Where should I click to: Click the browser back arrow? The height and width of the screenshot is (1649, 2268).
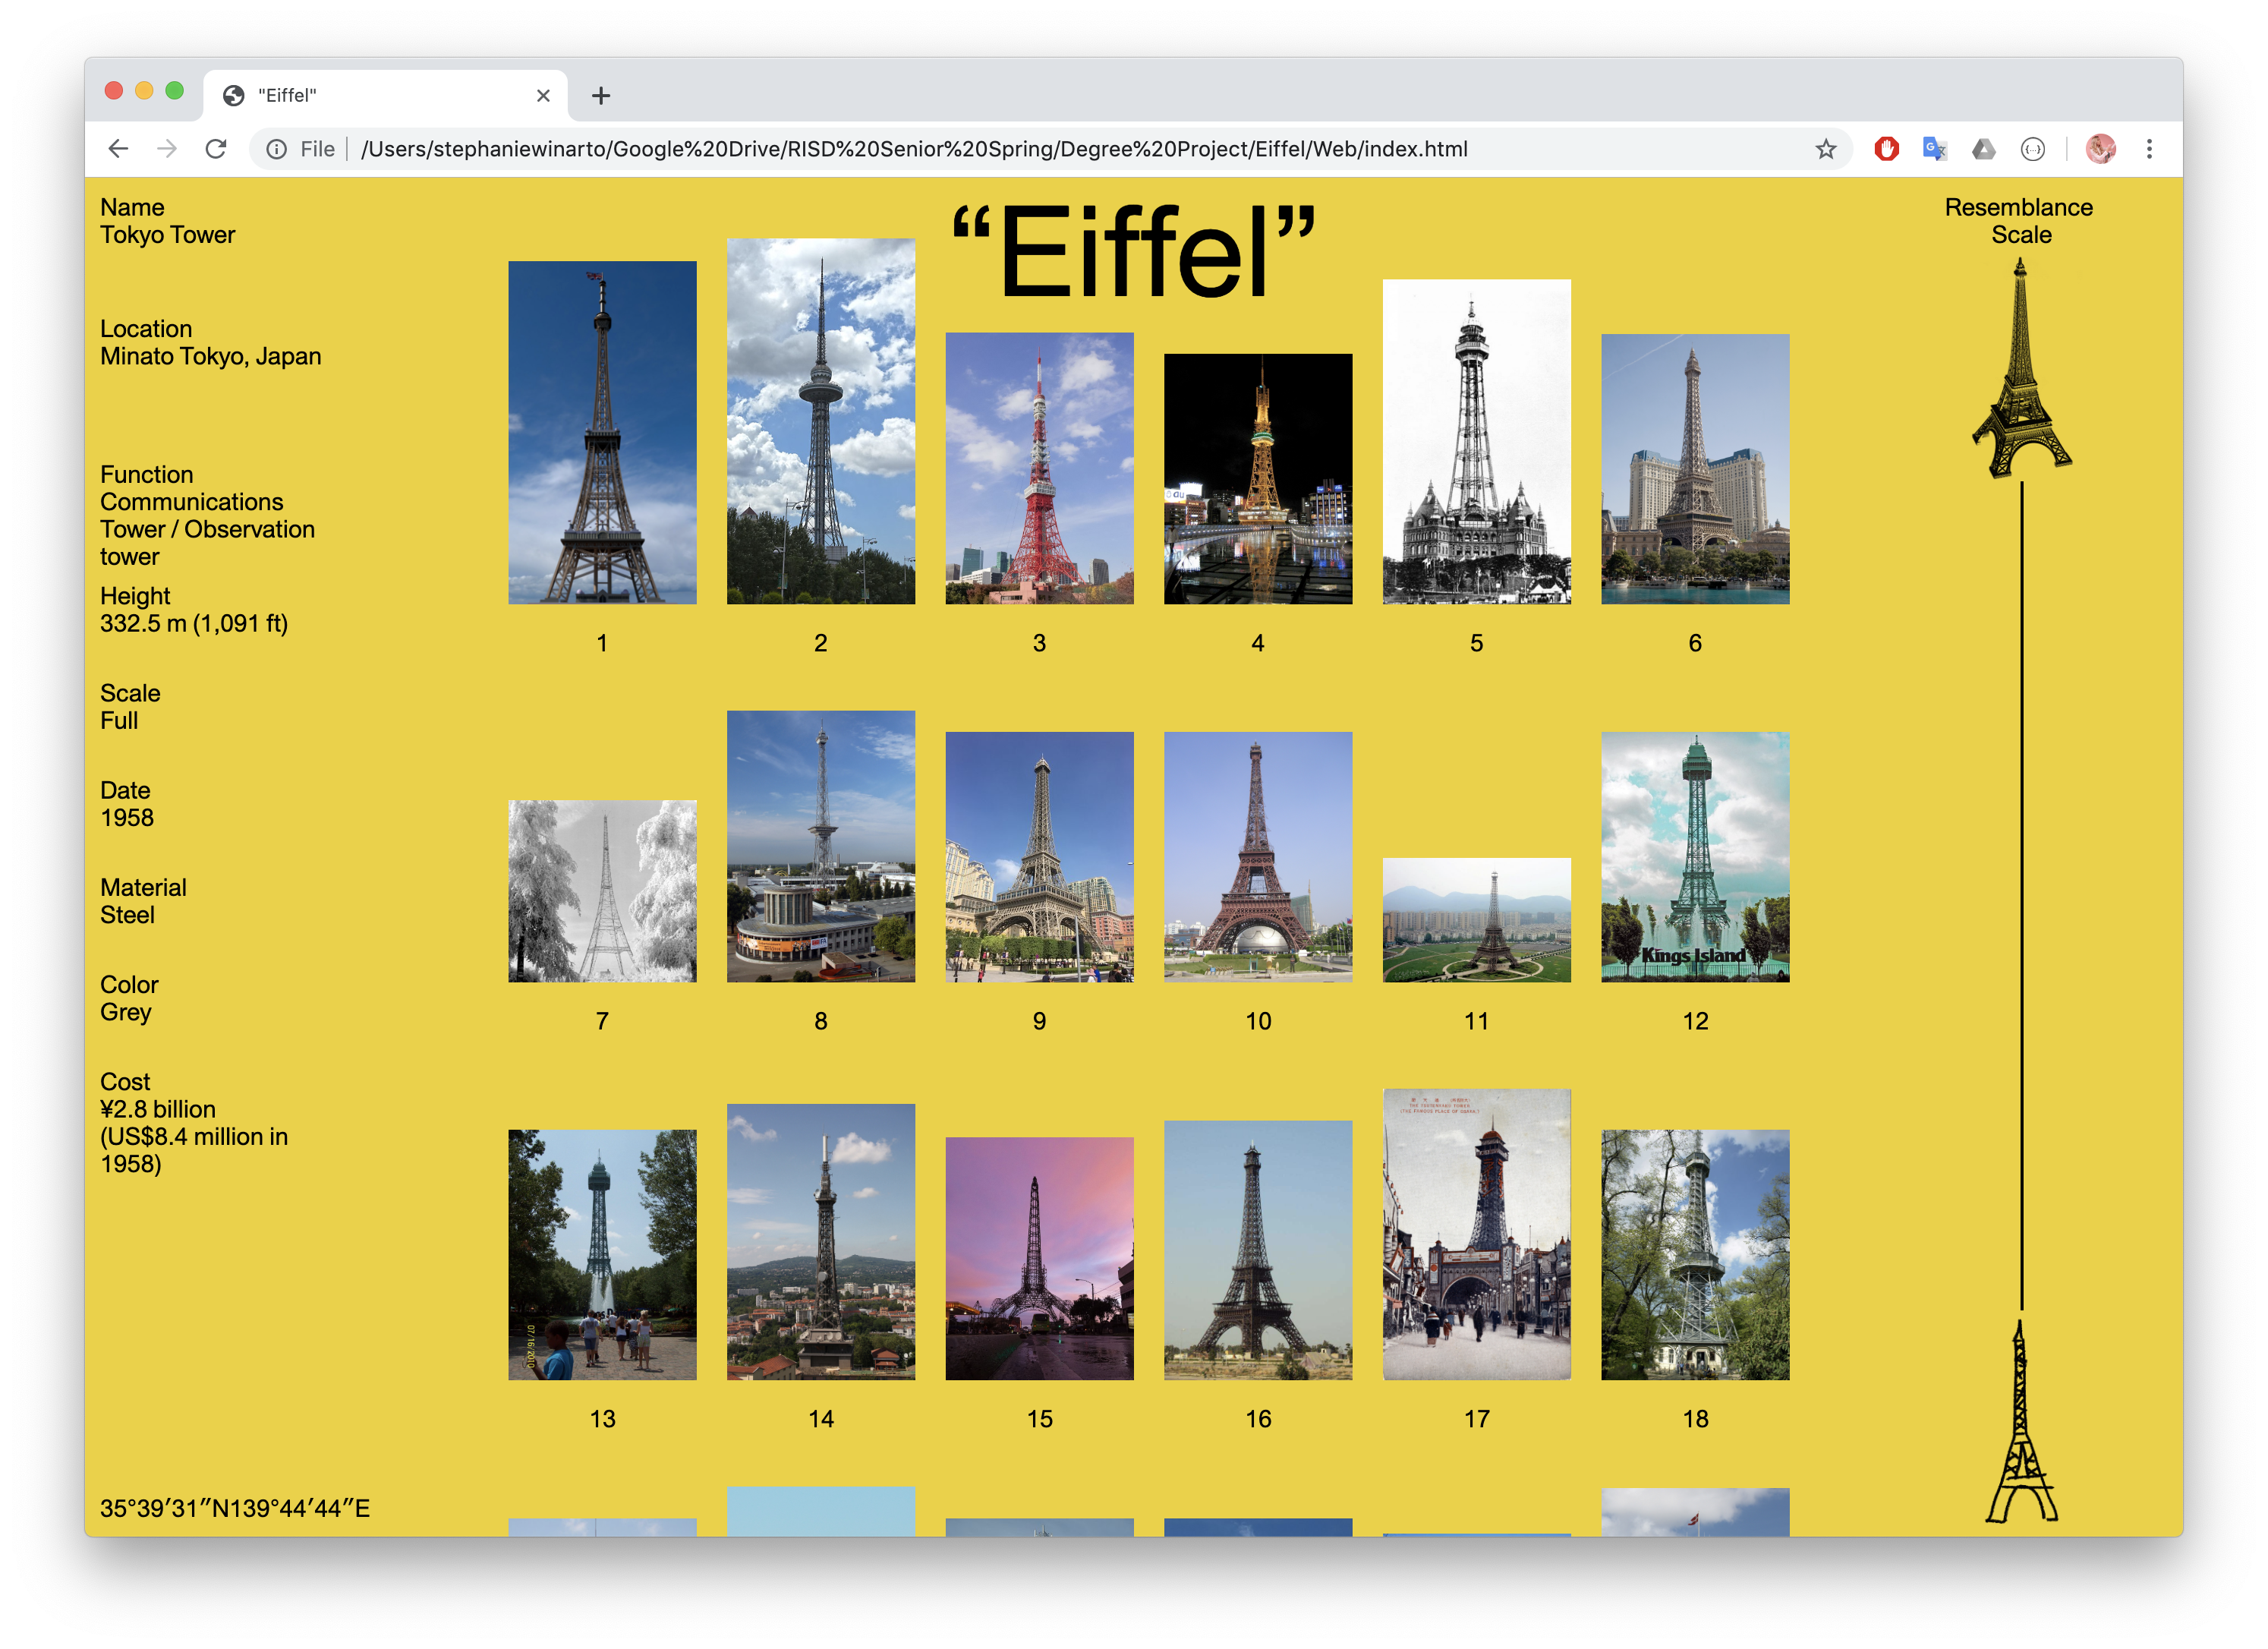tap(118, 149)
